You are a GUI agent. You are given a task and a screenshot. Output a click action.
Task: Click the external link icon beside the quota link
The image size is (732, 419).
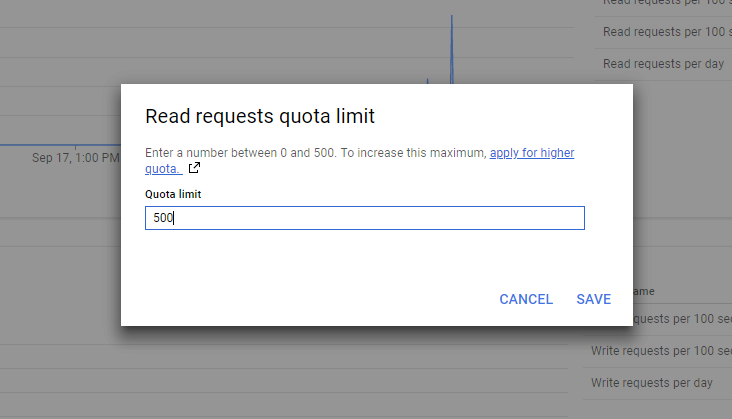pyautogui.click(x=194, y=168)
